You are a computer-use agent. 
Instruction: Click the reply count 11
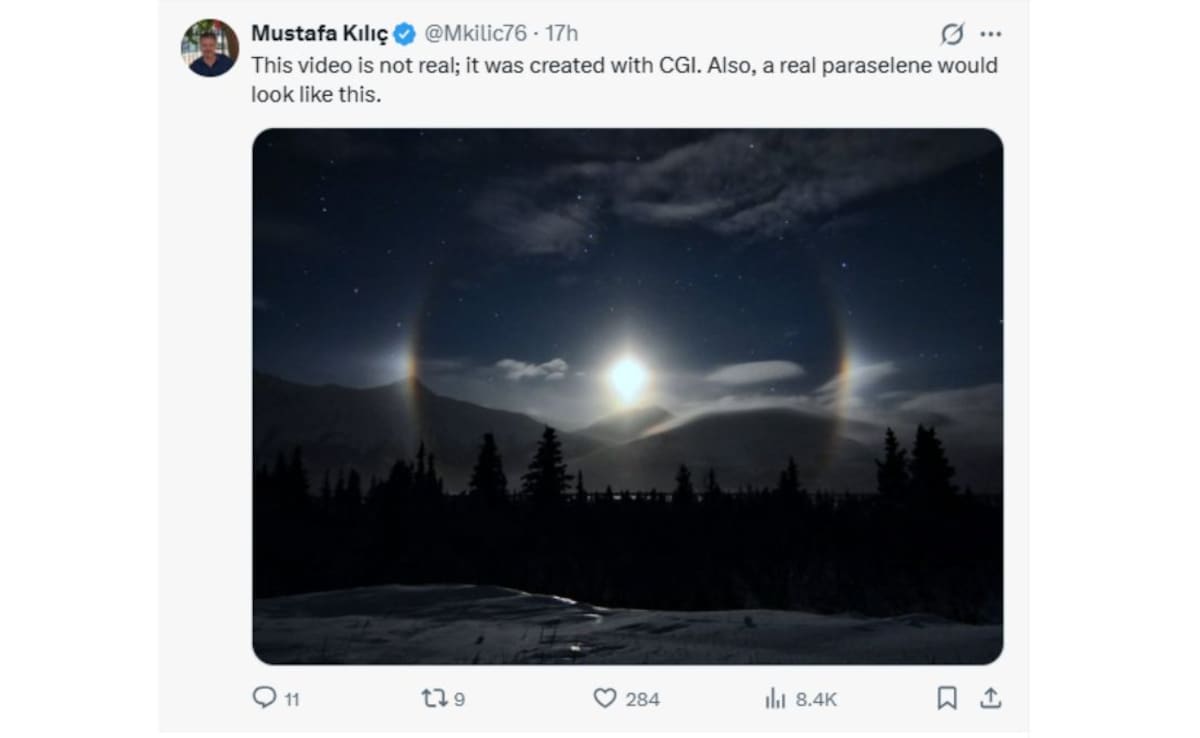pos(291,700)
